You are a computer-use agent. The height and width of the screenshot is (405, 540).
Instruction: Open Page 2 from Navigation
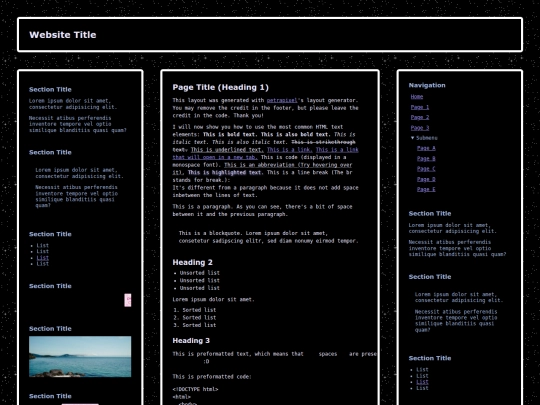[x=420, y=117]
